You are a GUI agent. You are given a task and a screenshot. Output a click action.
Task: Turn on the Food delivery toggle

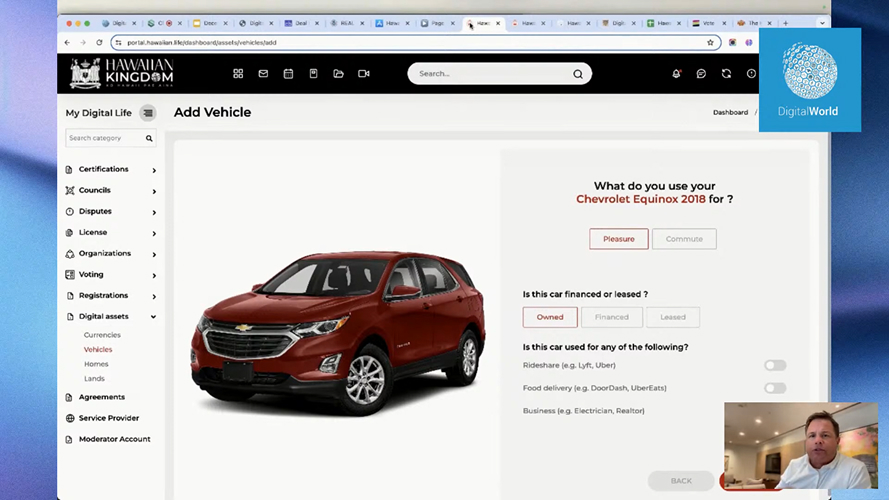coord(775,388)
